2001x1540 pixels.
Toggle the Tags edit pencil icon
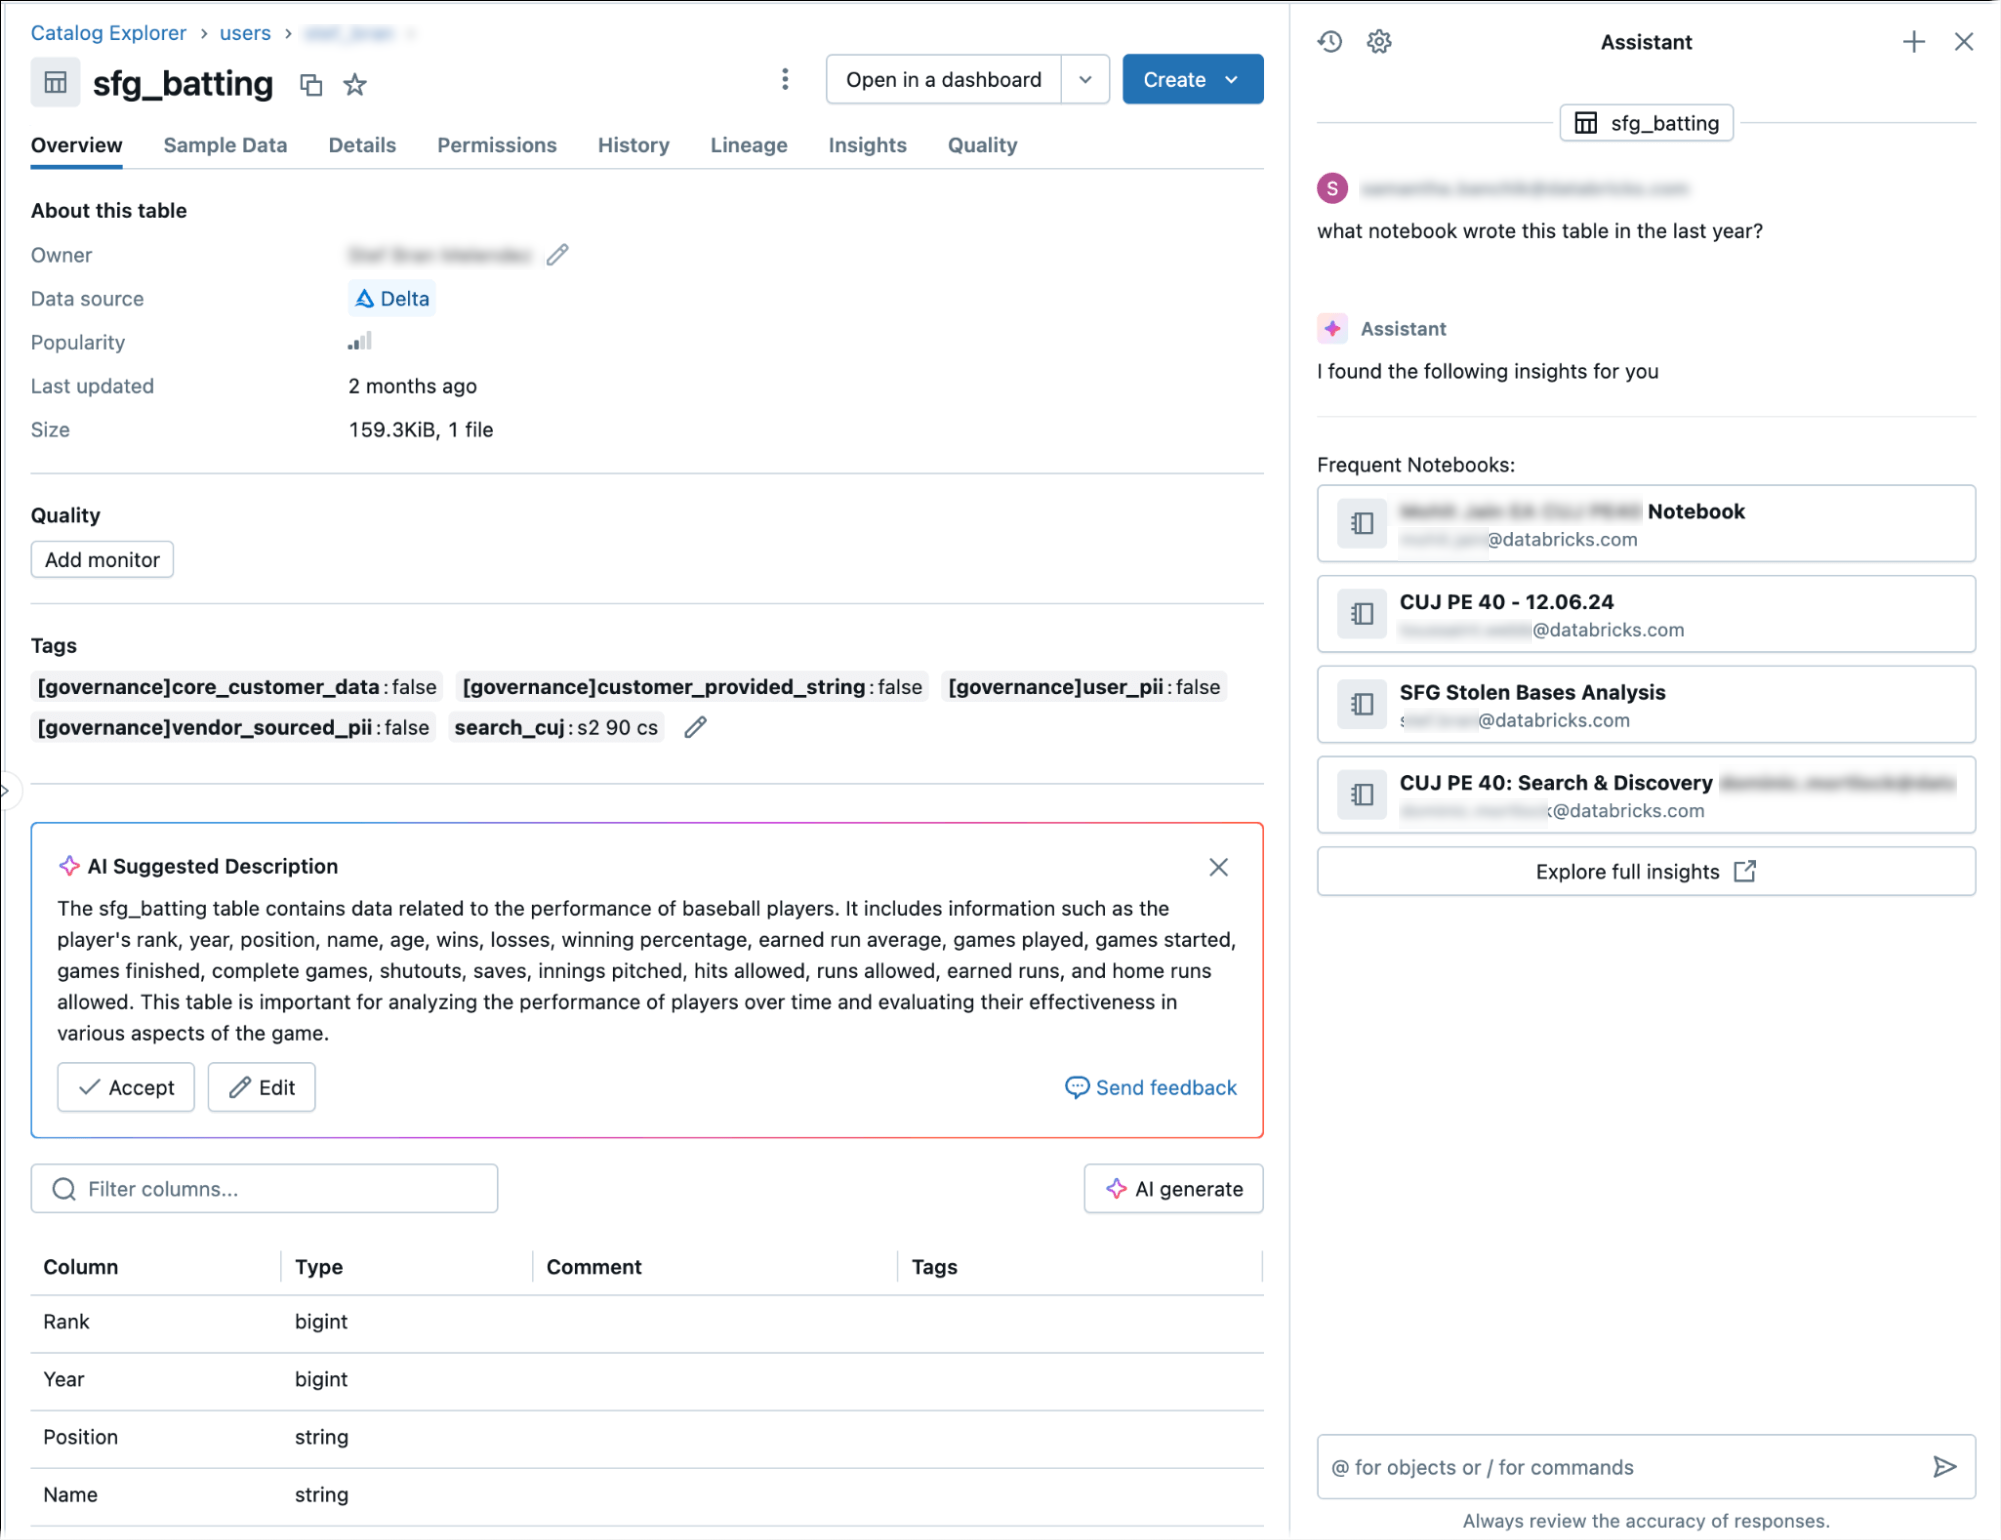coord(694,728)
